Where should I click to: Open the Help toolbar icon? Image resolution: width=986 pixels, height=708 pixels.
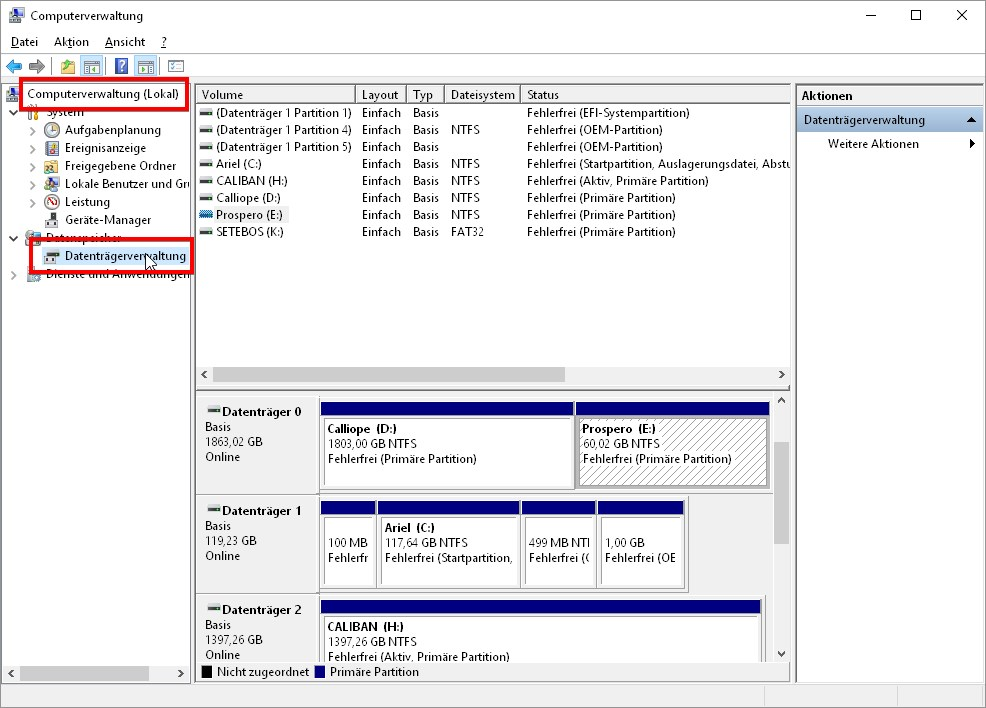pos(121,66)
